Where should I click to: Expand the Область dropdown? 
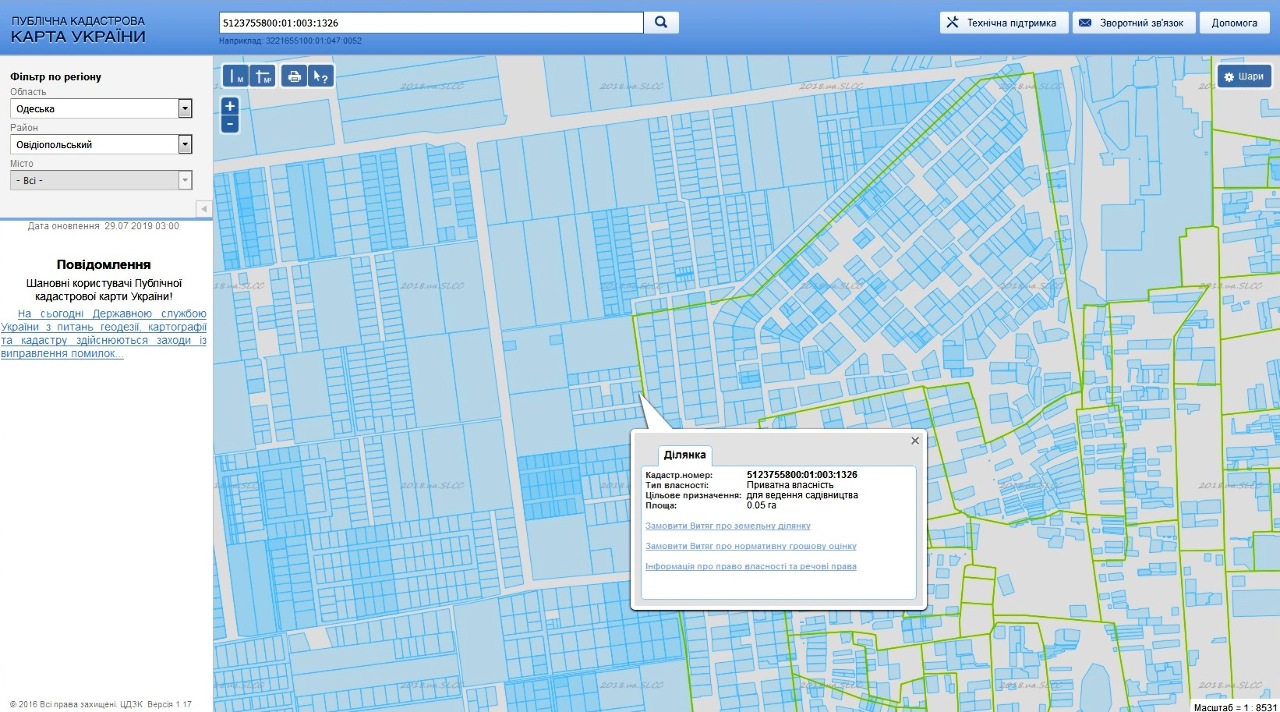click(184, 109)
